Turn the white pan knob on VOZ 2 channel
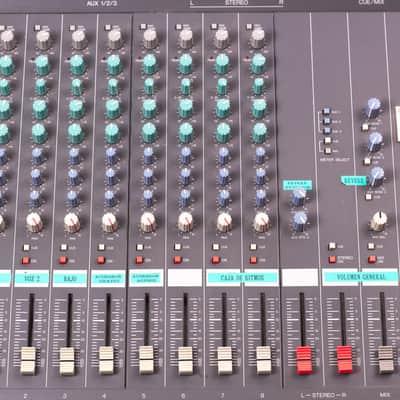This screenshot has height=400, width=400. click(34, 222)
